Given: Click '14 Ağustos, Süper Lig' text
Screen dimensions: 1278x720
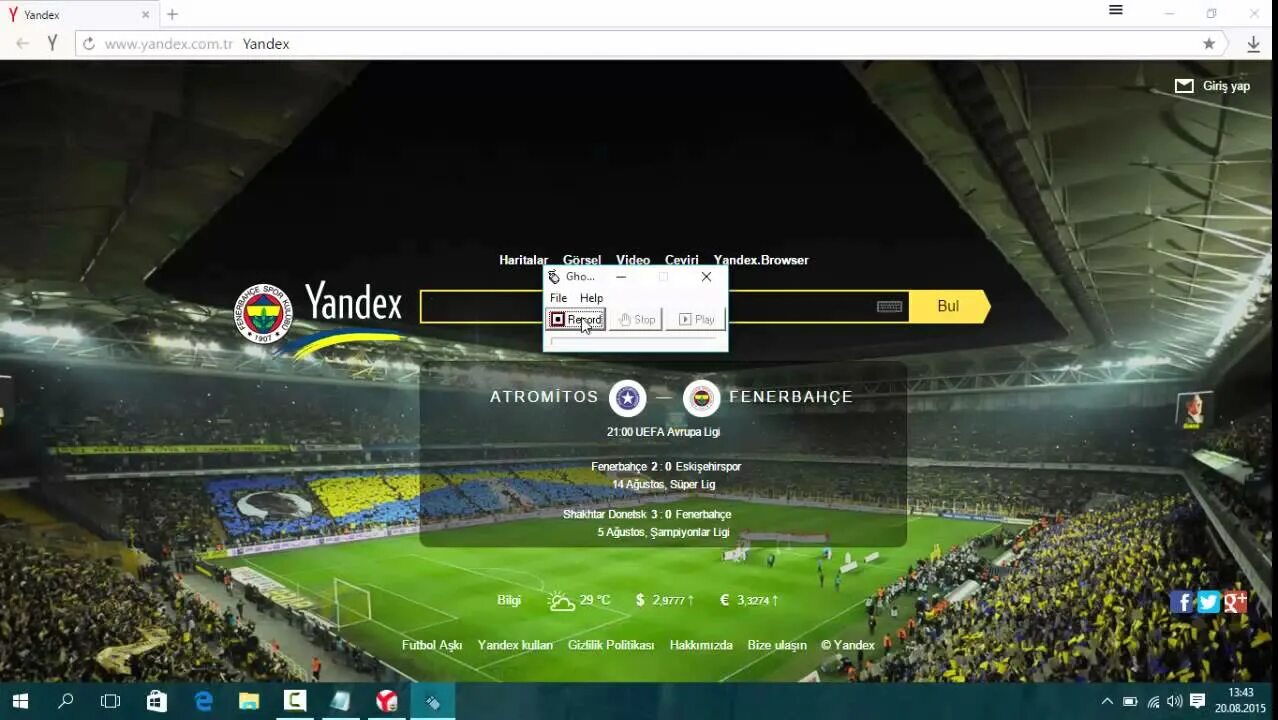Looking at the screenshot, I should [x=664, y=485].
